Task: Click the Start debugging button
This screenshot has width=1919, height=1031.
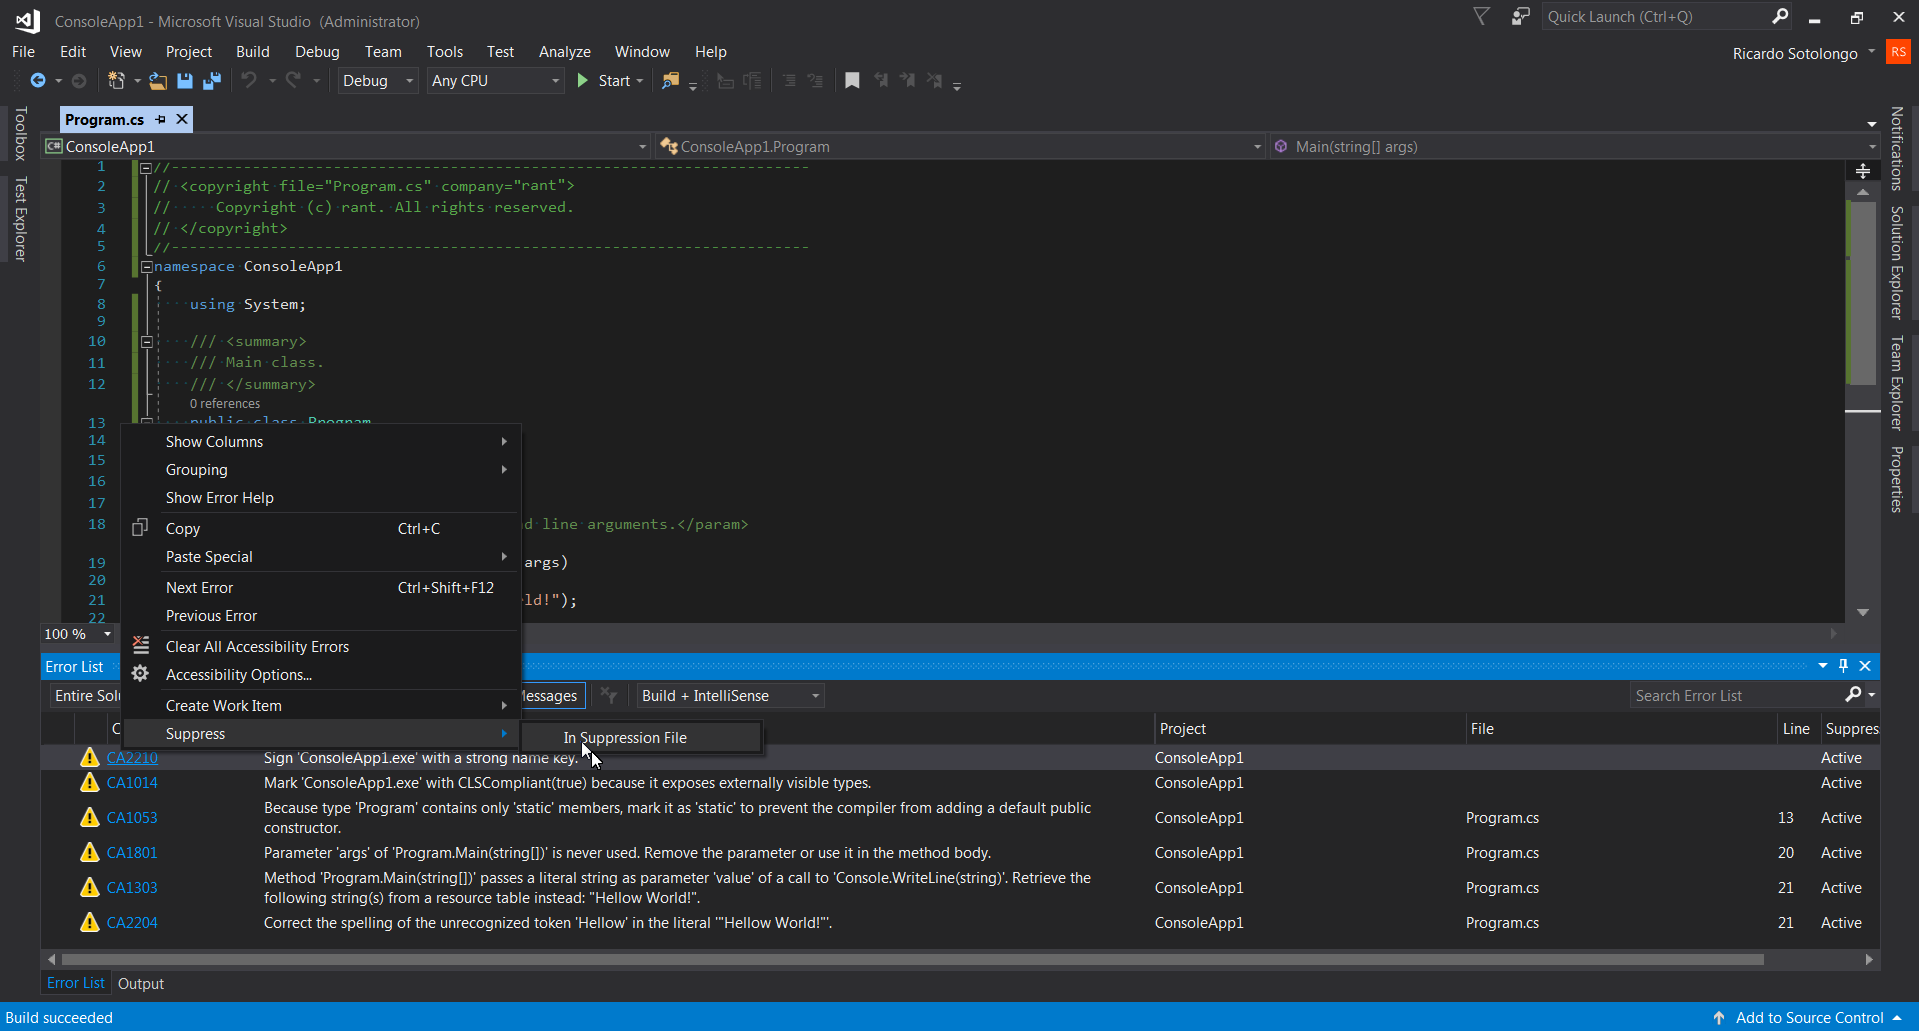Action: click(604, 81)
